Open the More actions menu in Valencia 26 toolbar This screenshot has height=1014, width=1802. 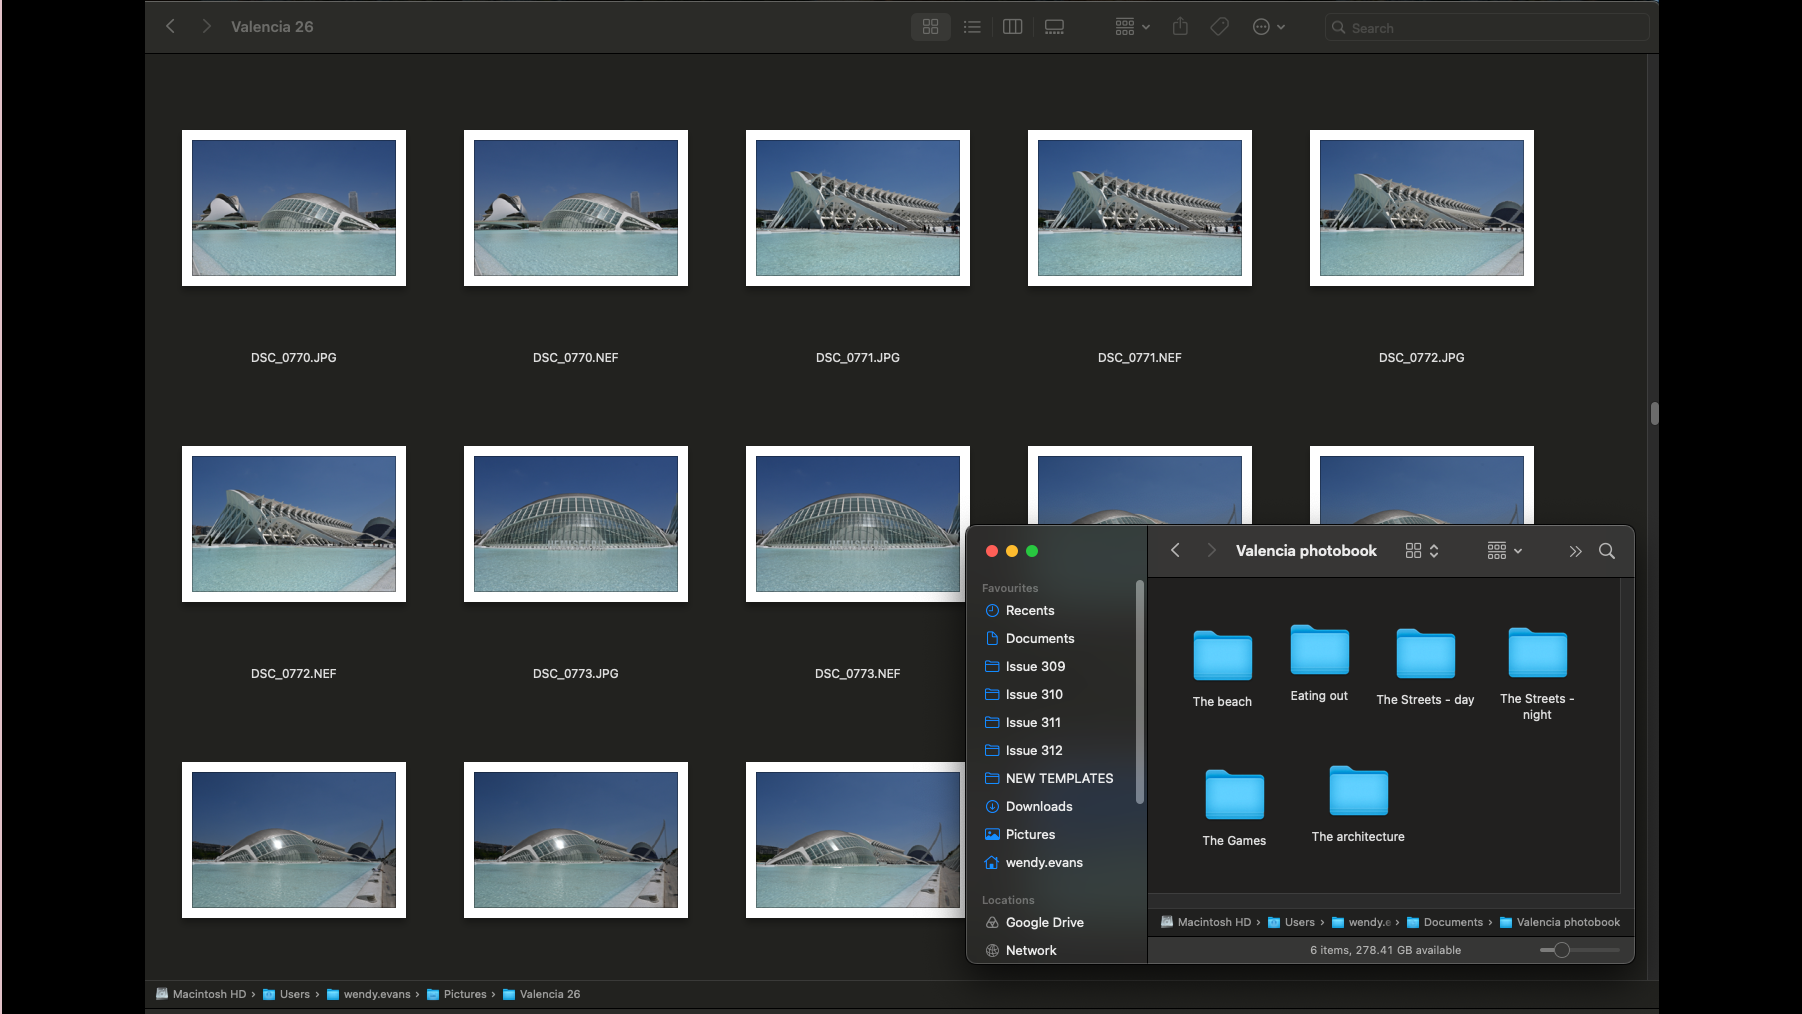[1268, 27]
